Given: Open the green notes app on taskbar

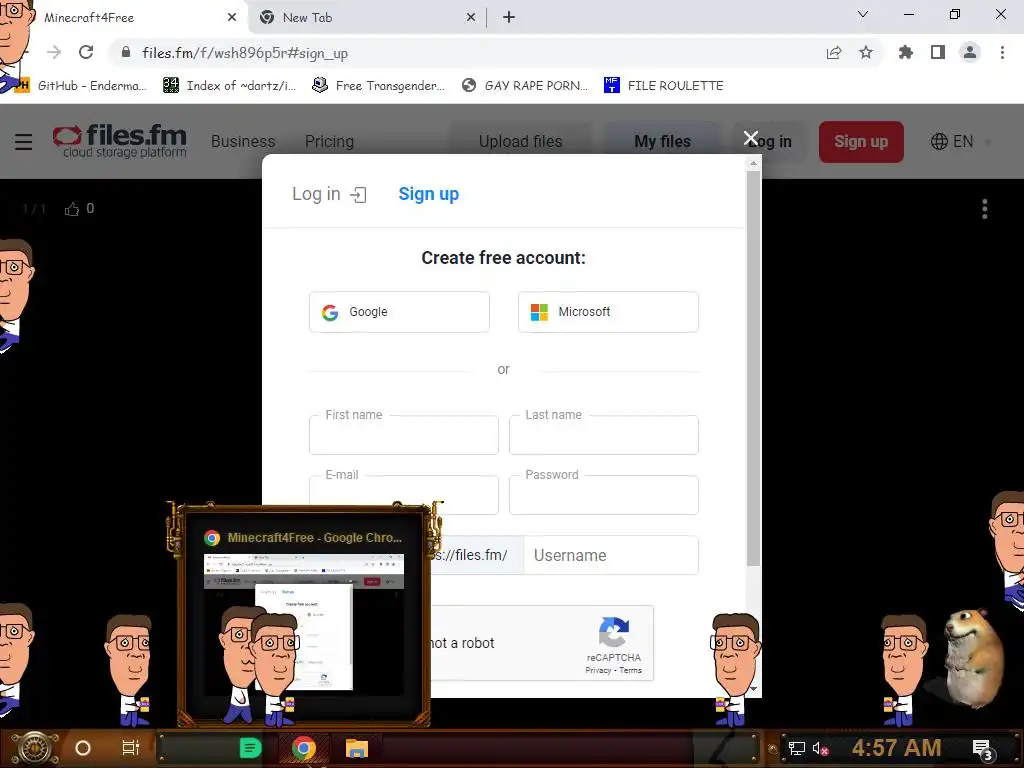Looking at the screenshot, I should pyautogui.click(x=250, y=748).
